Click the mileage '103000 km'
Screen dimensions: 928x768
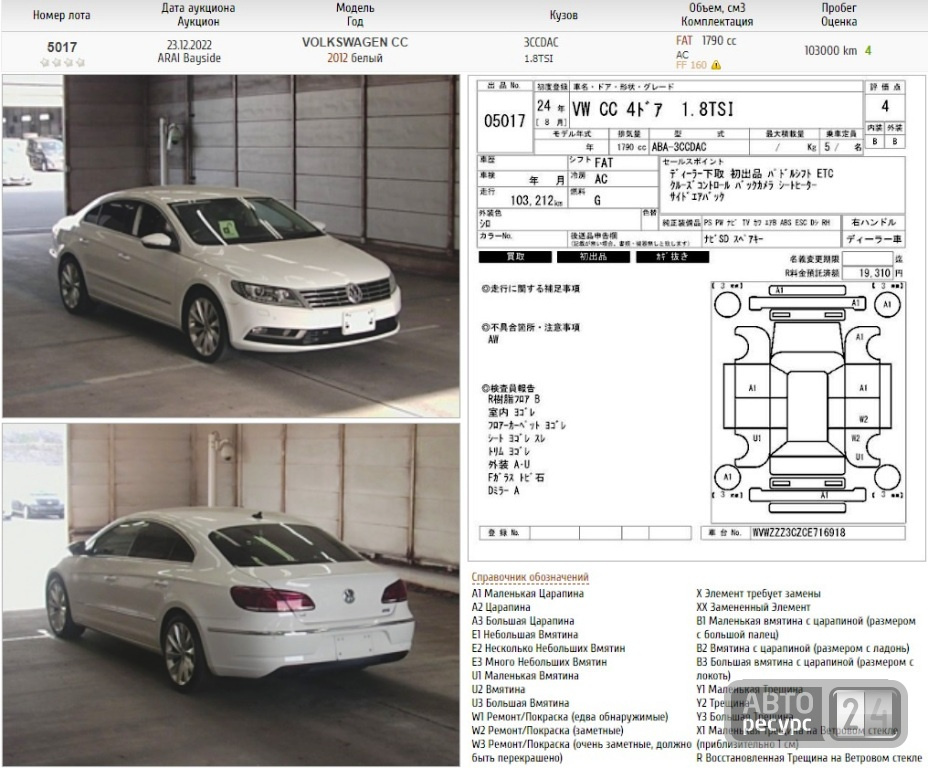830,50
